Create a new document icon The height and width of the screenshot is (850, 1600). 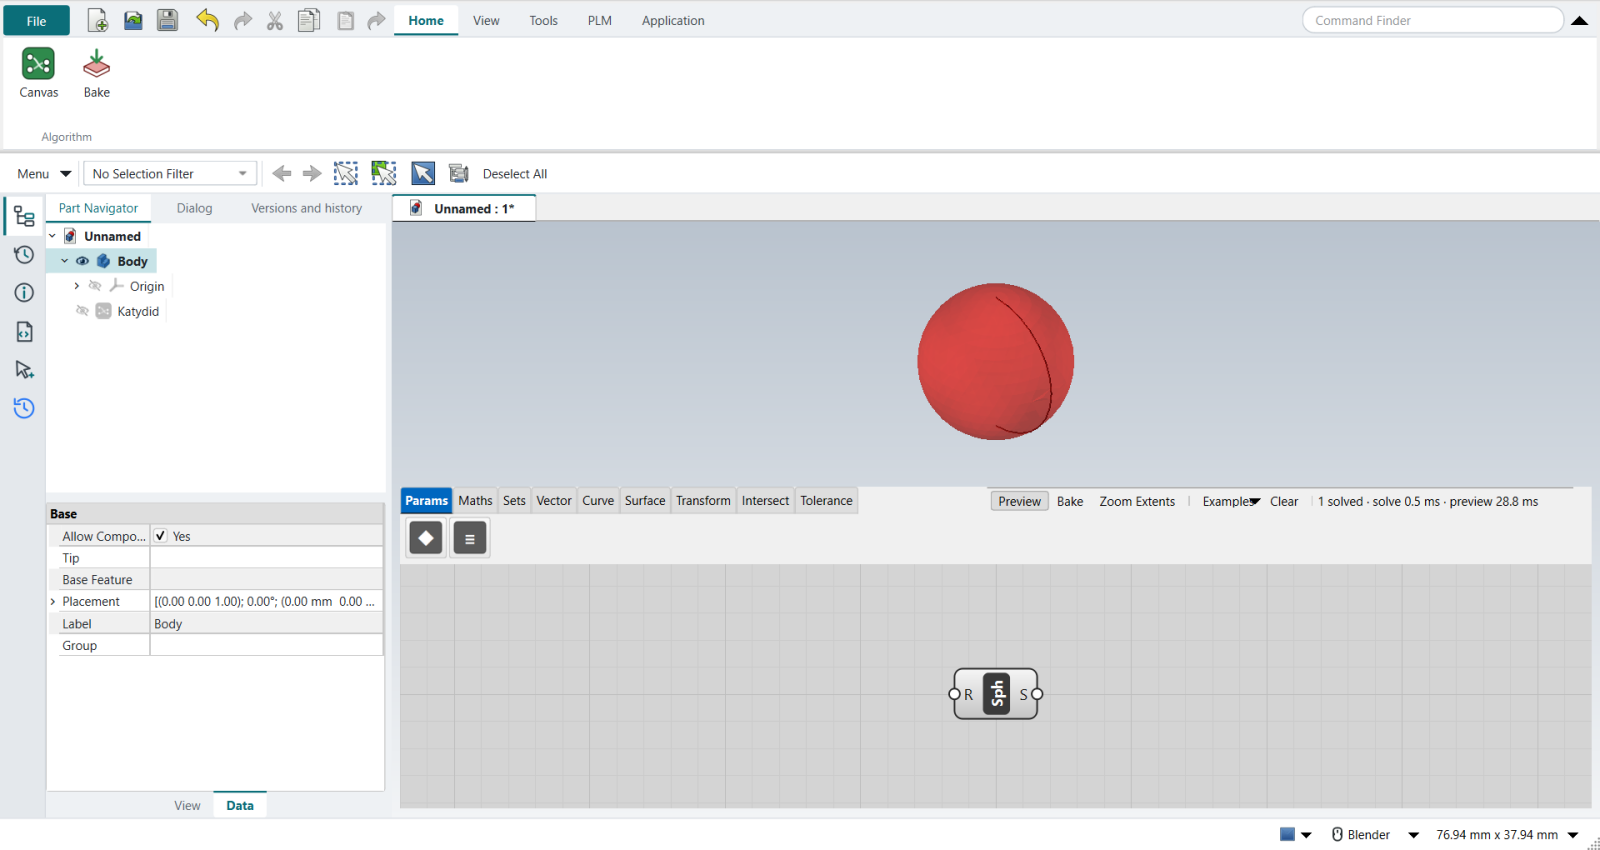click(x=98, y=20)
